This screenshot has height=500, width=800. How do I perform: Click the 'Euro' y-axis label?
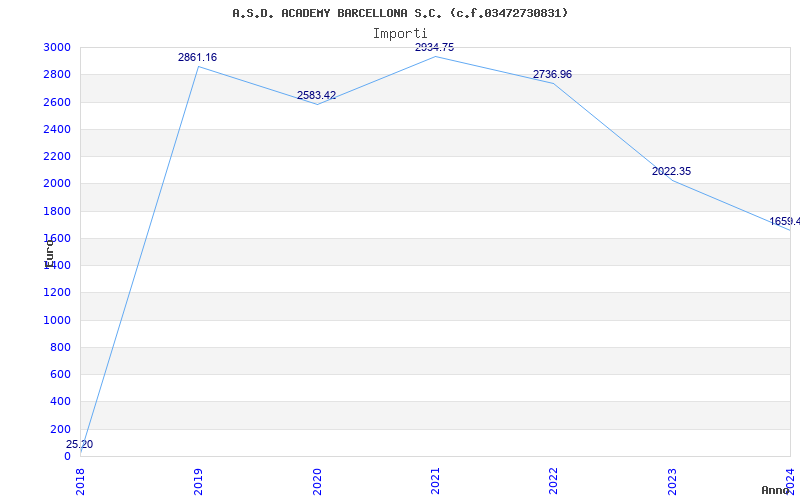coord(49,253)
